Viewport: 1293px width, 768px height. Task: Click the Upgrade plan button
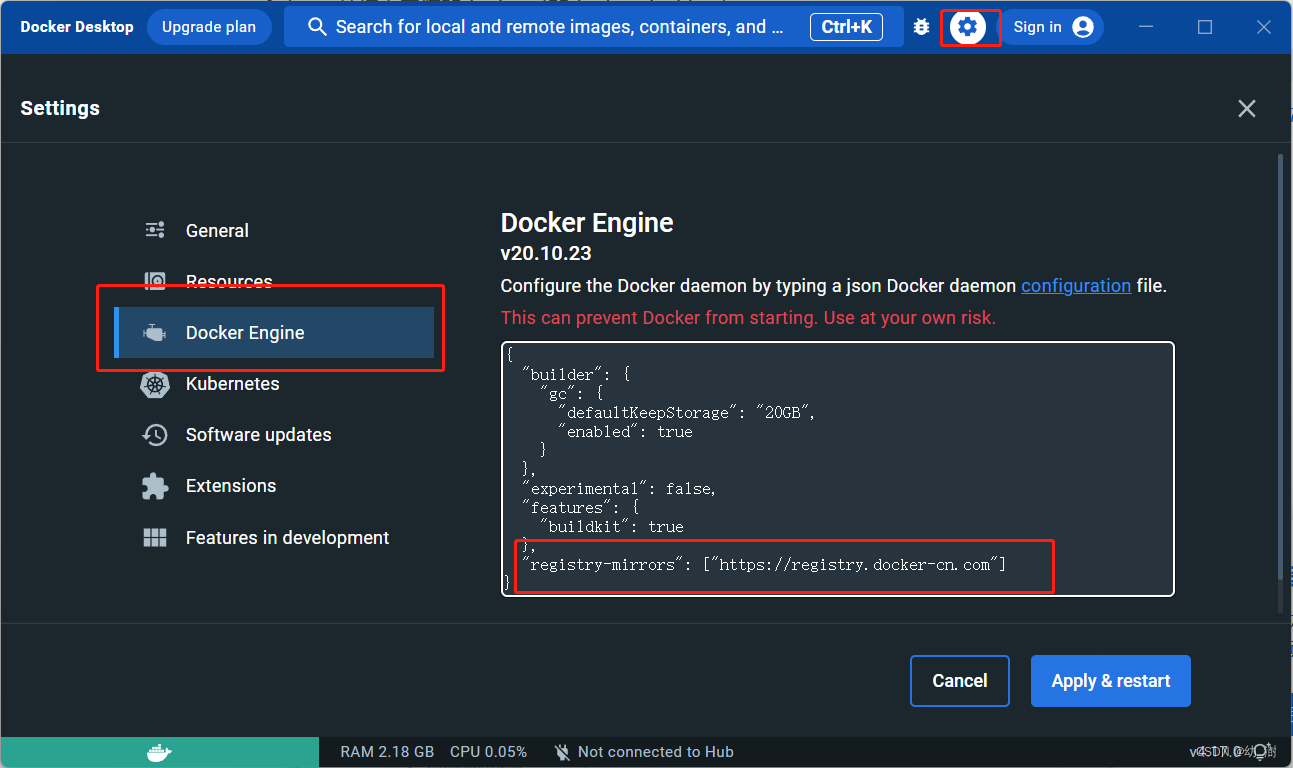209,27
